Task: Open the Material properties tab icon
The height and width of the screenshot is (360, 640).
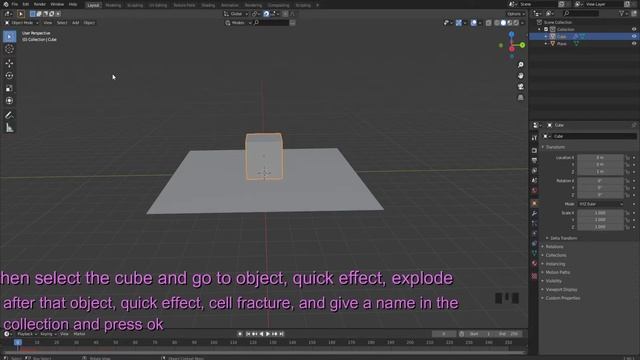Action: pos(534,263)
